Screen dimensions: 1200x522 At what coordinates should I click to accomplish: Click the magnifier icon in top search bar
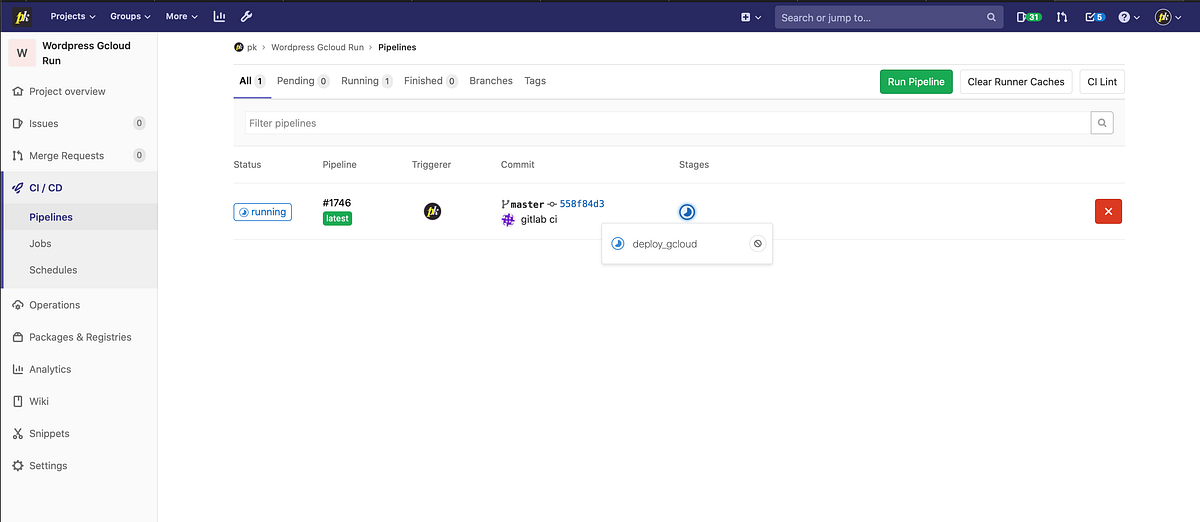point(991,17)
